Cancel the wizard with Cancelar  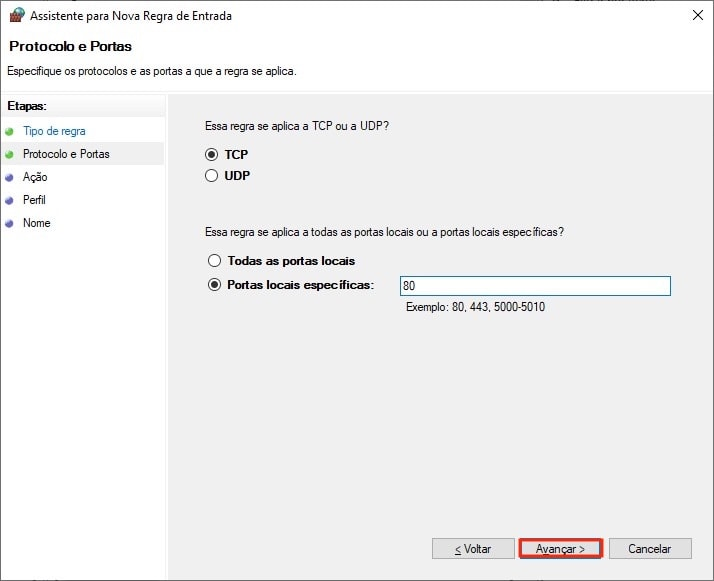coord(650,549)
